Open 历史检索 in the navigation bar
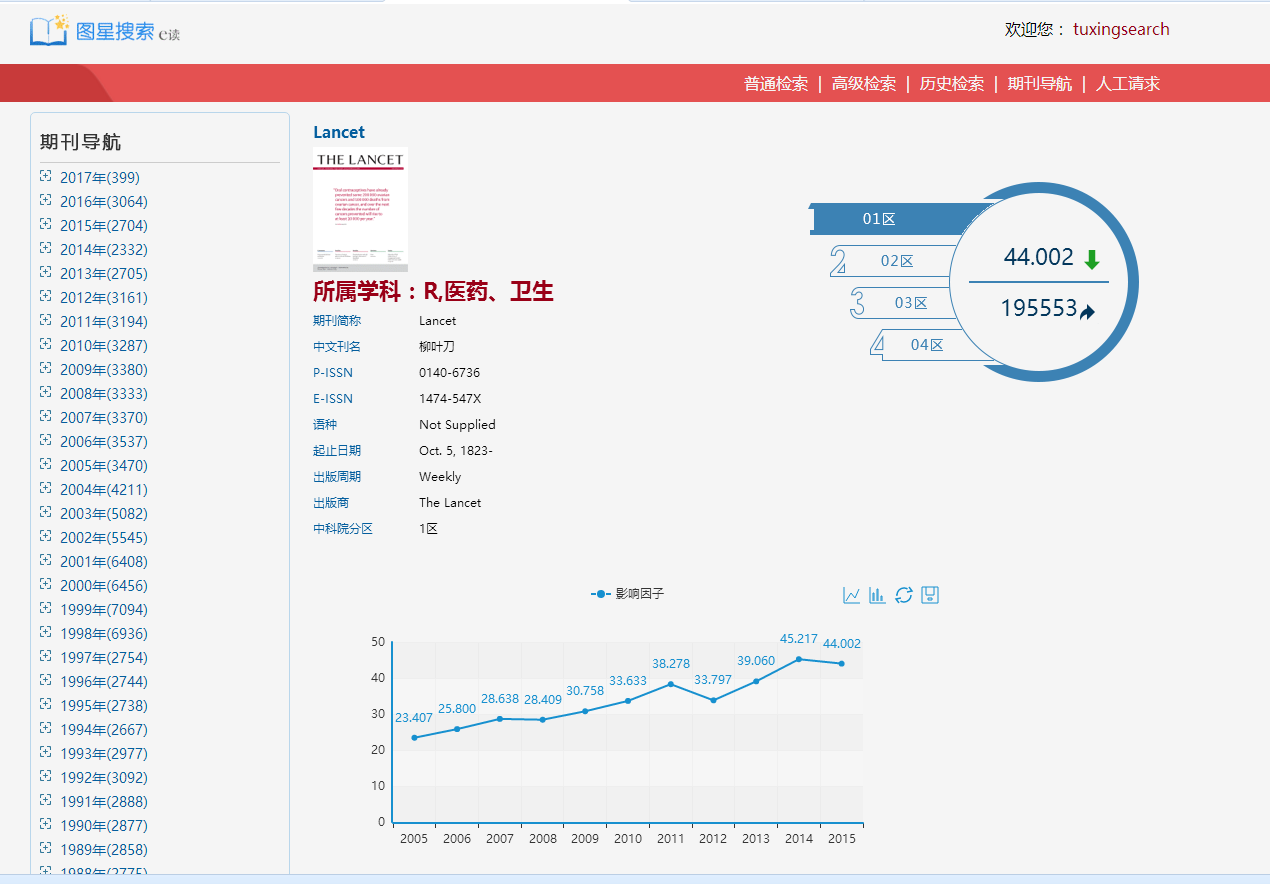1270x884 pixels. click(x=952, y=84)
